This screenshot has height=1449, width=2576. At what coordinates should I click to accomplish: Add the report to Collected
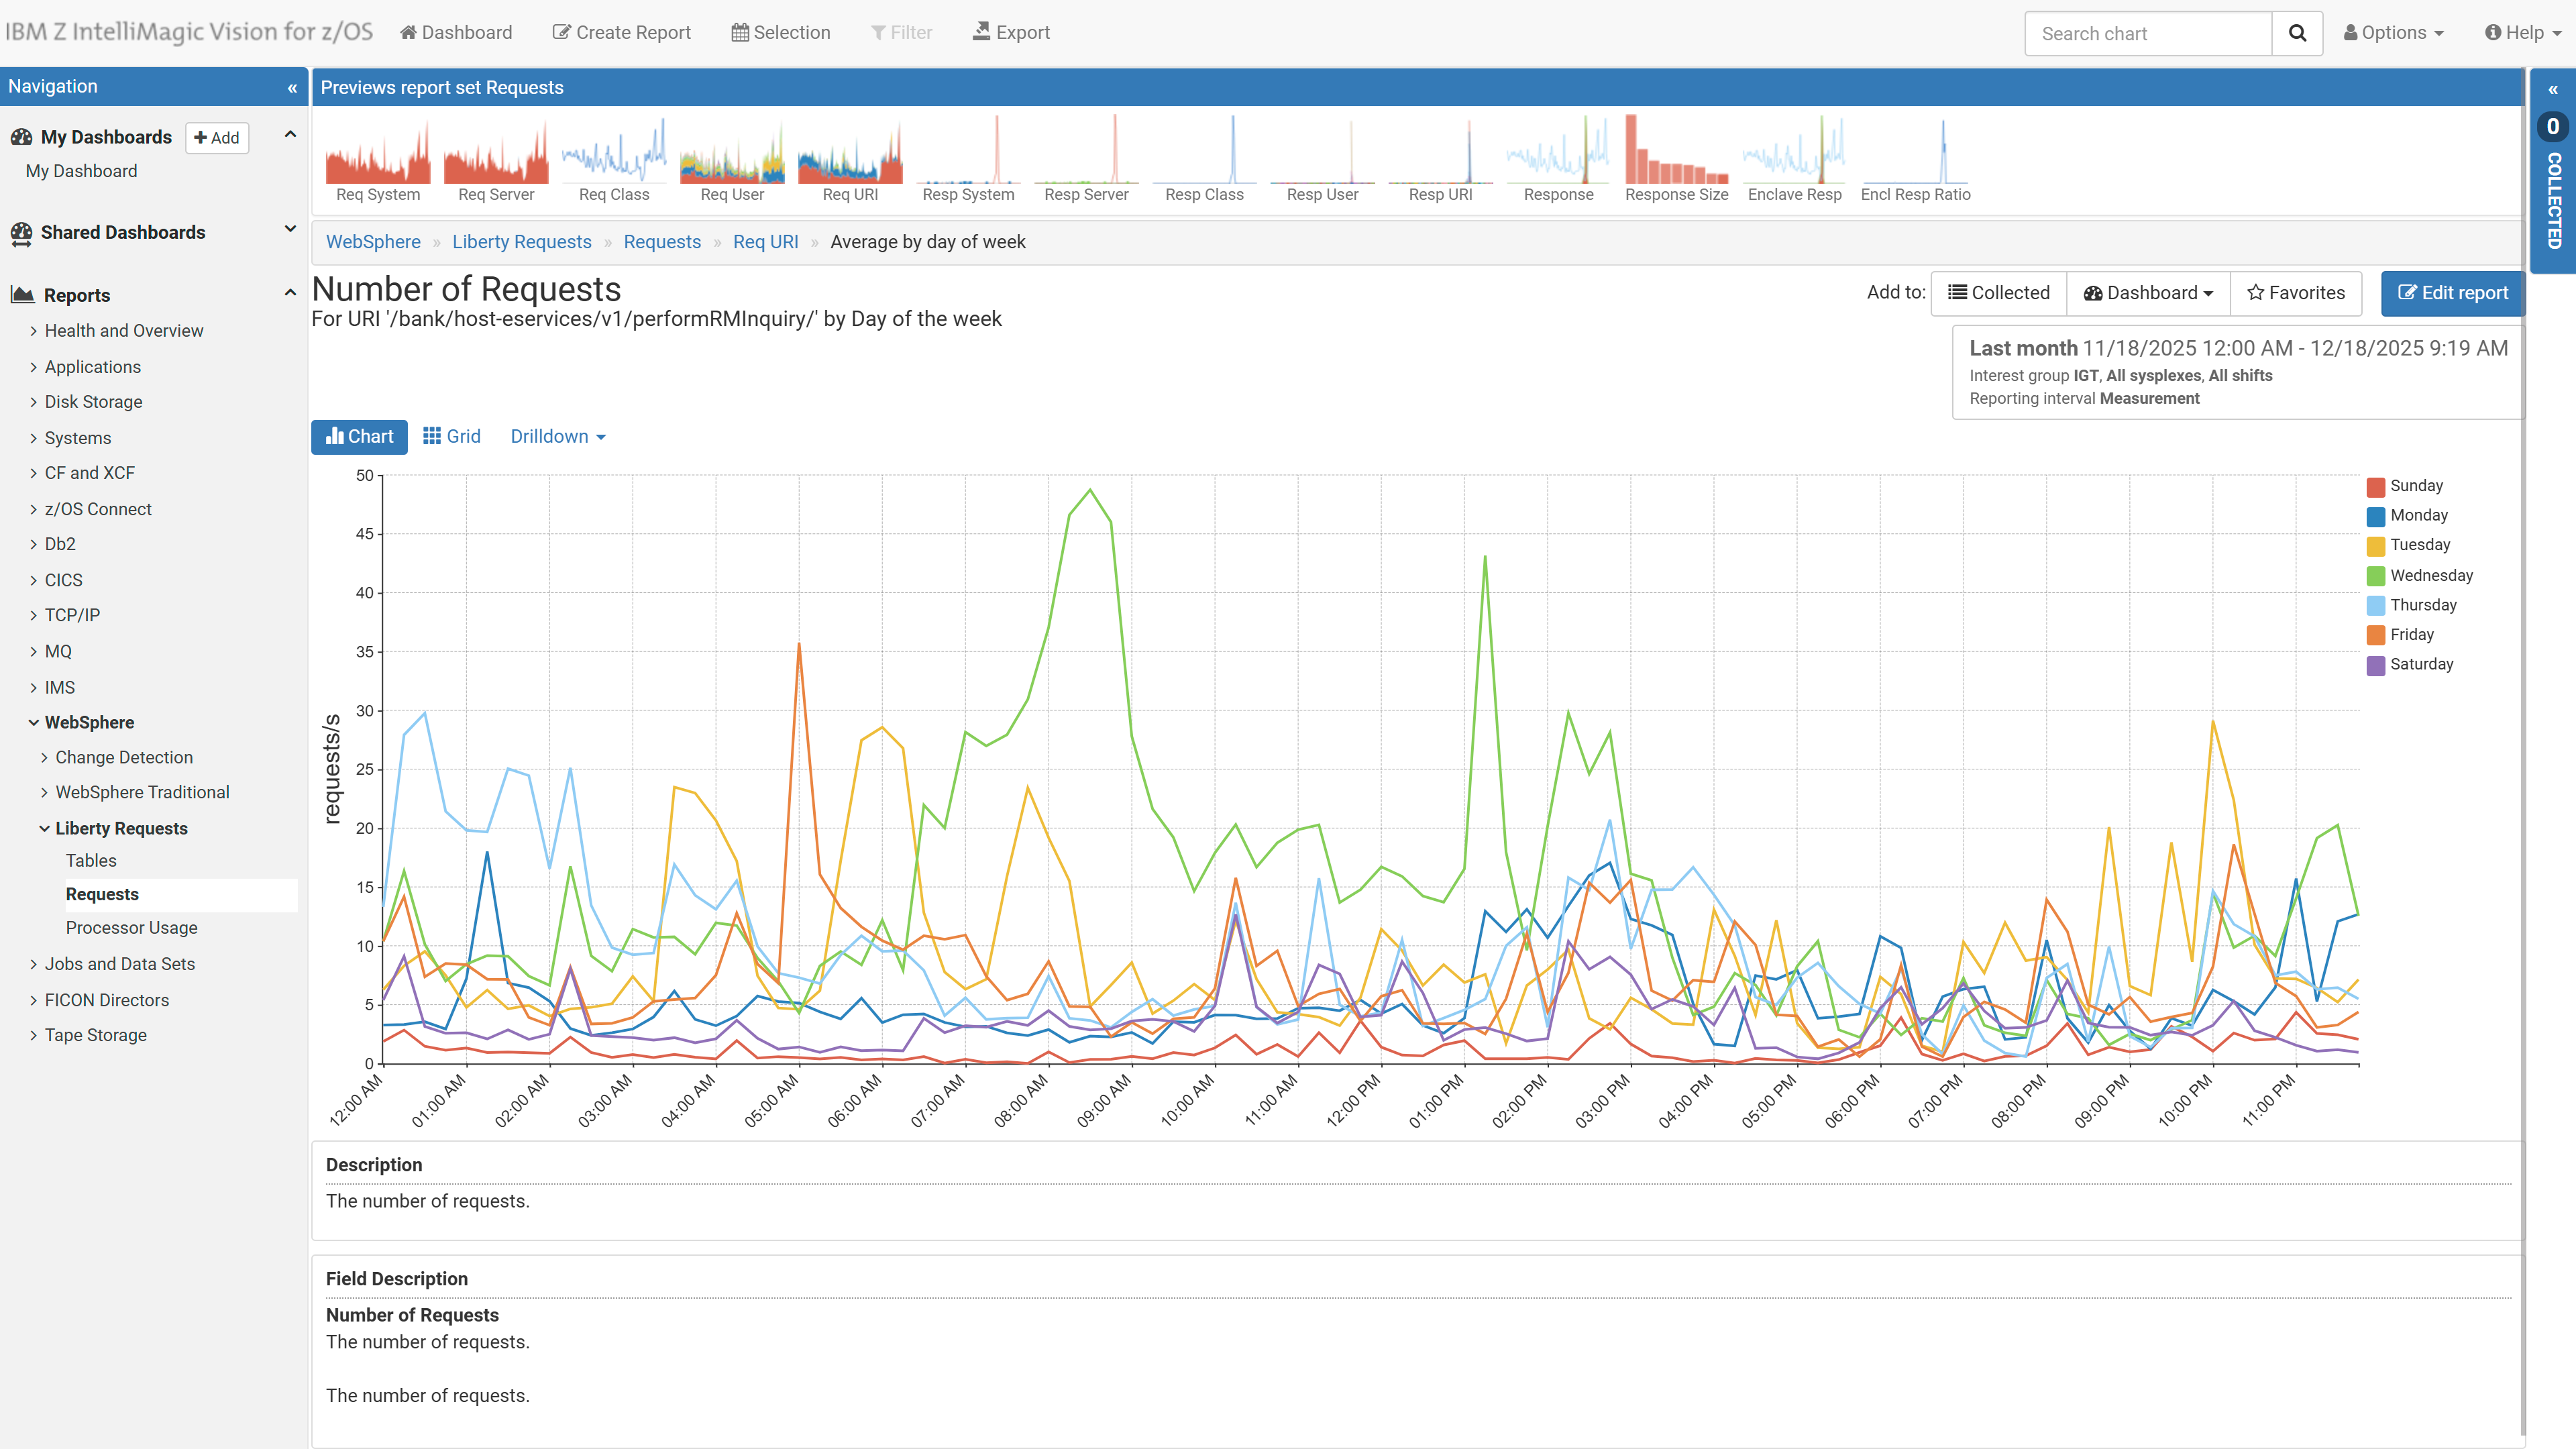click(x=1999, y=293)
